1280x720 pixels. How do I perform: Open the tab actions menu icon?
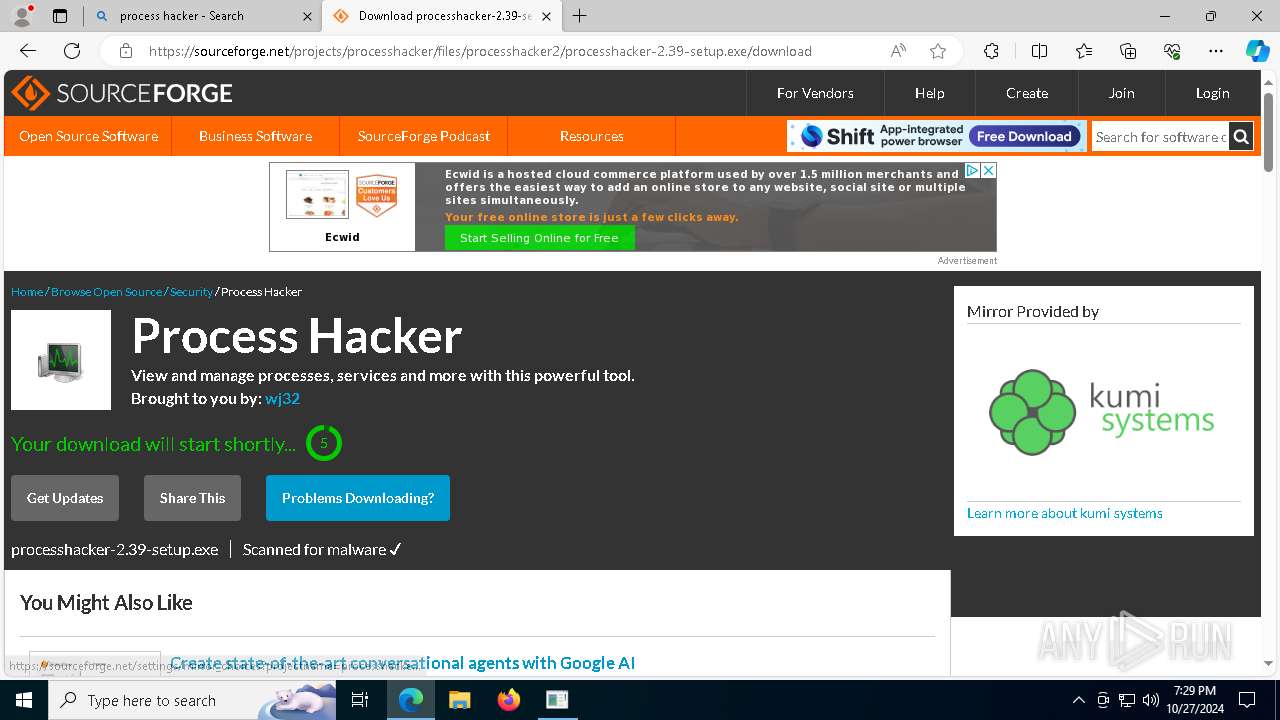click(60, 16)
